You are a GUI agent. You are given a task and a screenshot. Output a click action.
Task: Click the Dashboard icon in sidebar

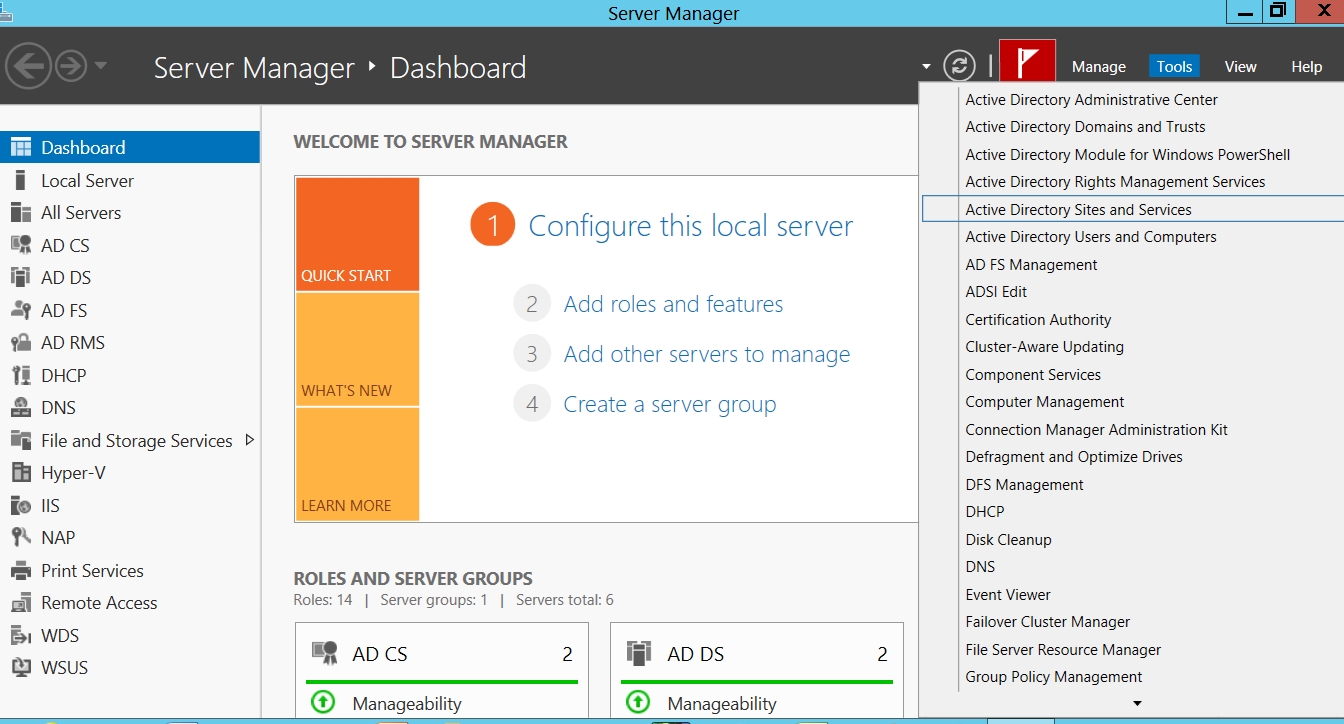tap(21, 148)
